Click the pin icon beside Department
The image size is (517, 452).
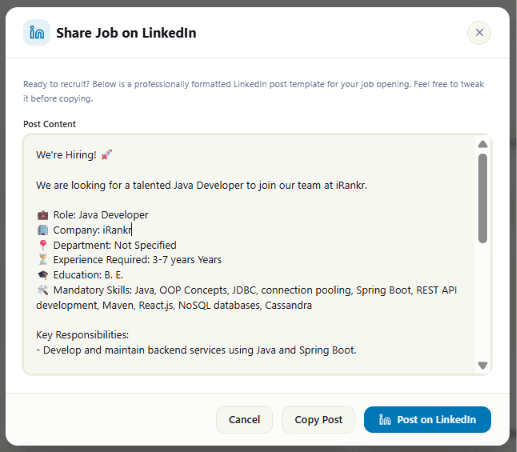point(43,245)
